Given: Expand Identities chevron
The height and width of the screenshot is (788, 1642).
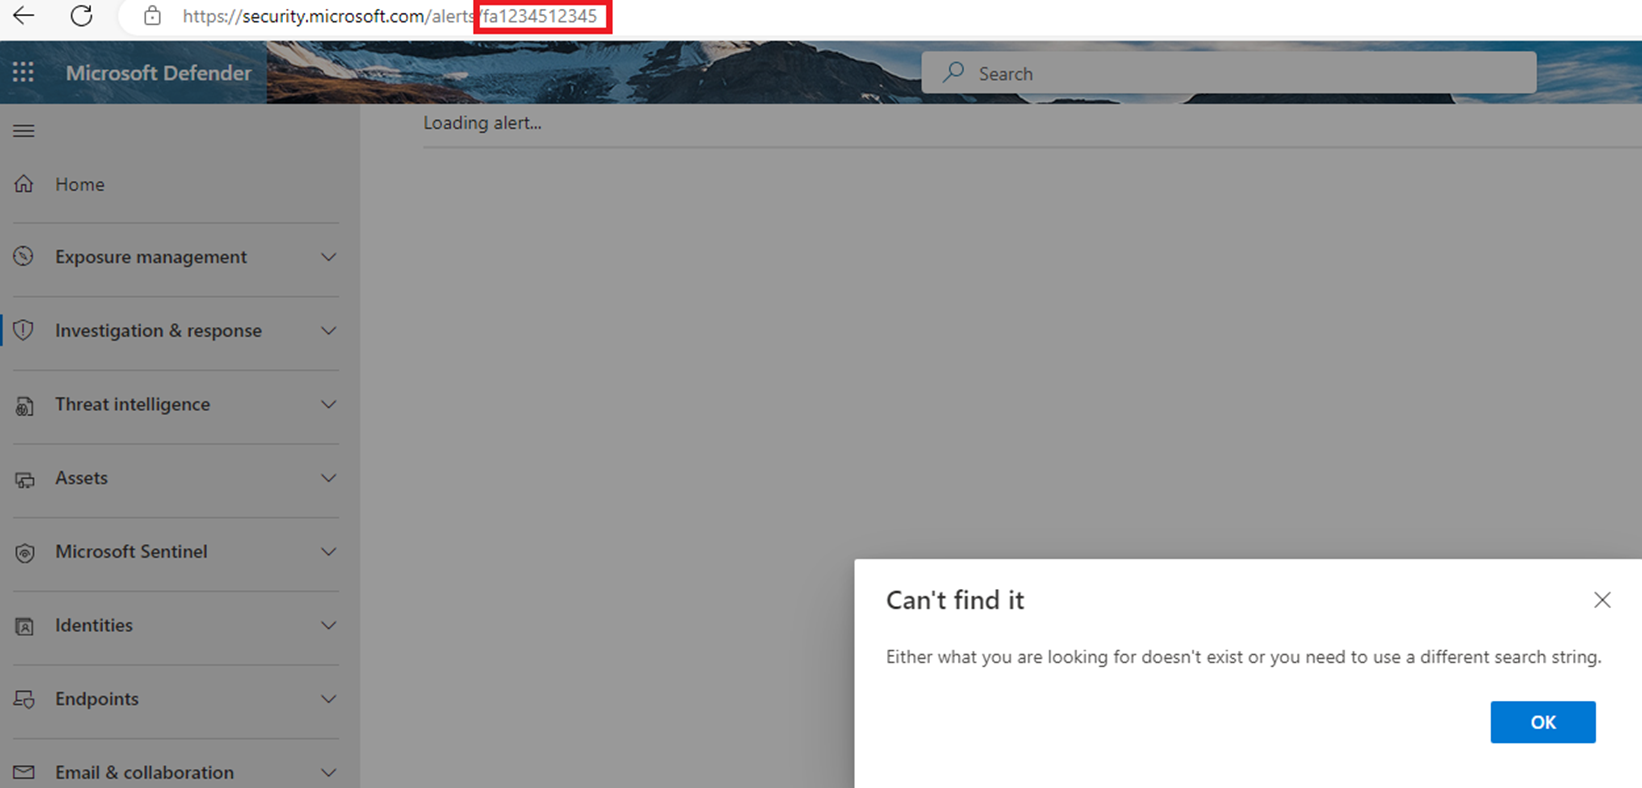Looking at the screenshot, I should [x=328, y=625].
